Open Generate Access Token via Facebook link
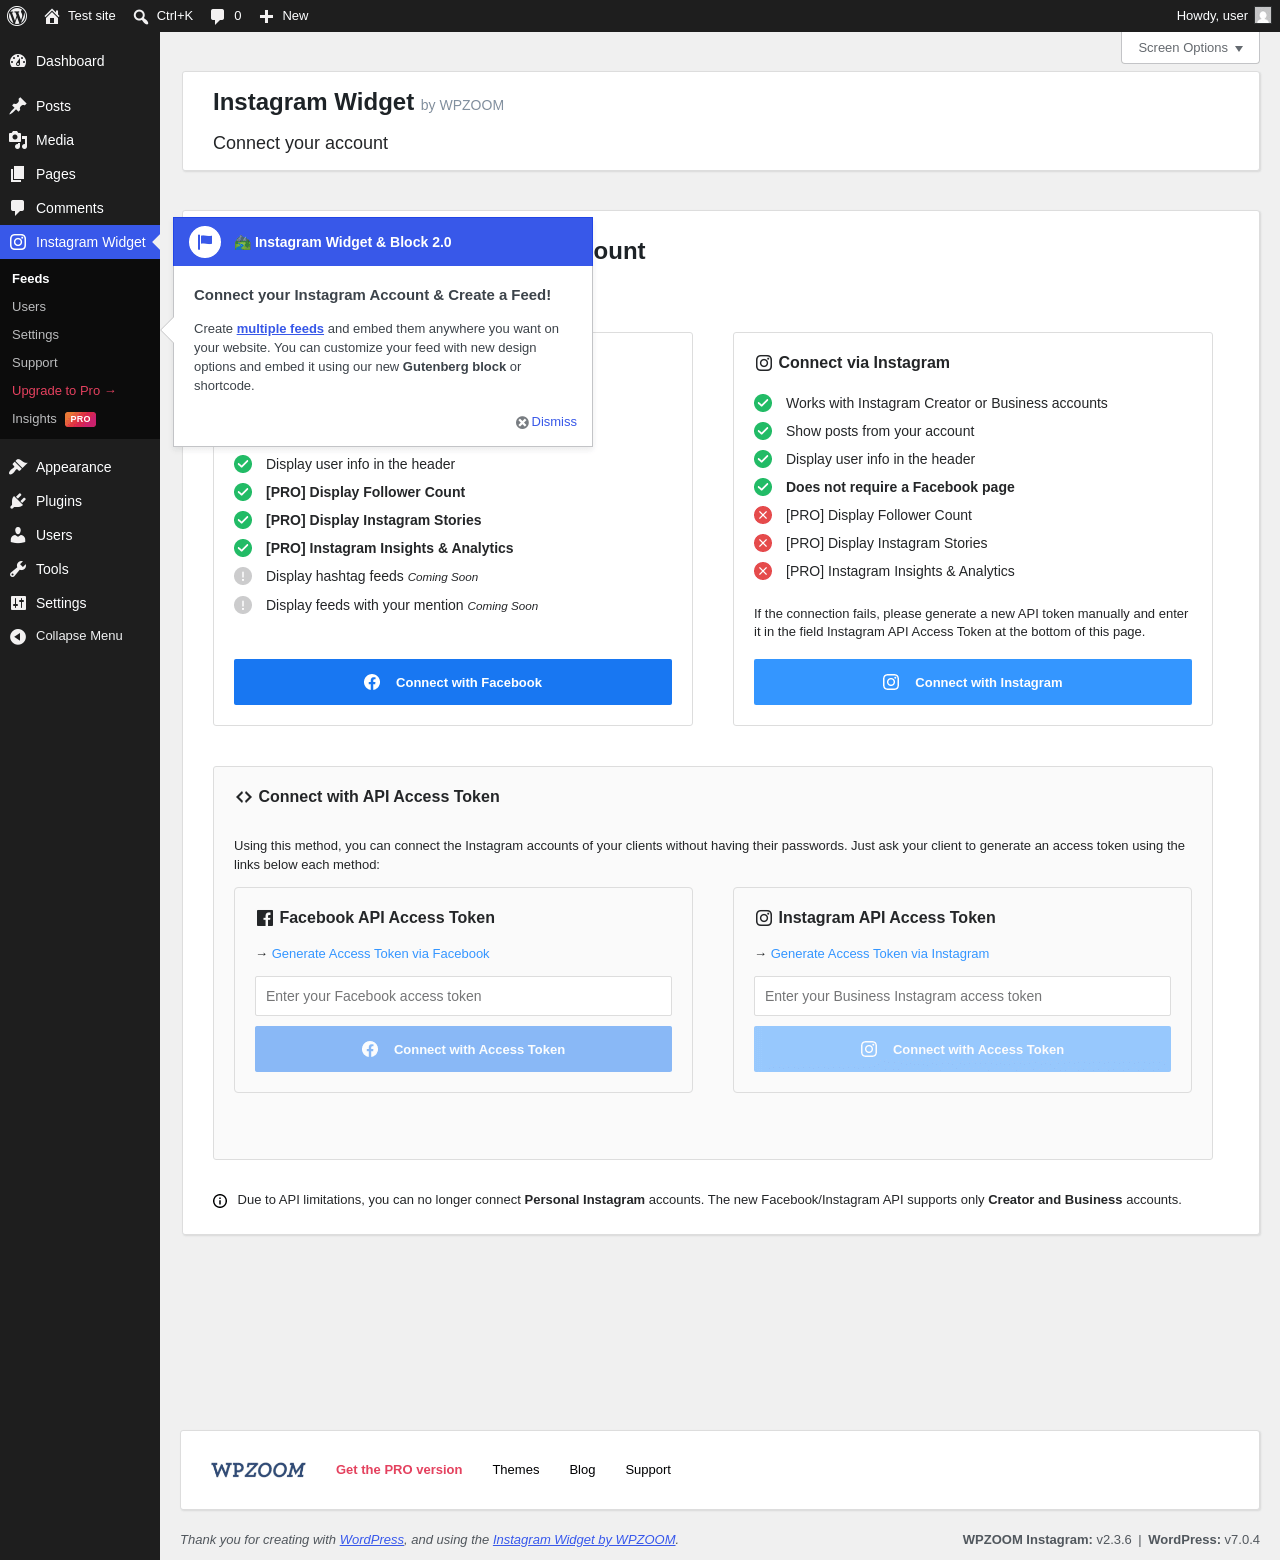The height and width of the screenshot is (1560, 1280). 380,954
